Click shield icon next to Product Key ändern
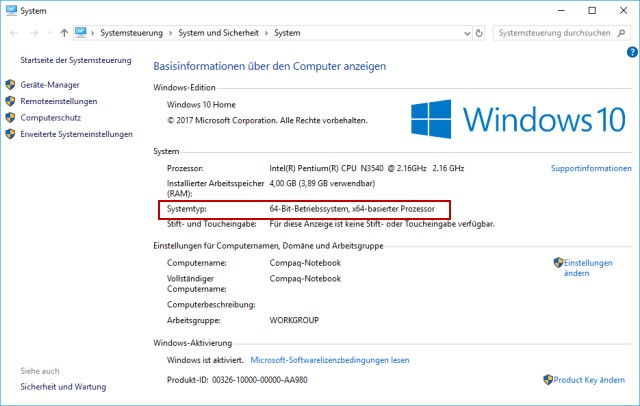Screen dimensions: 640x406 click(548, 380)
